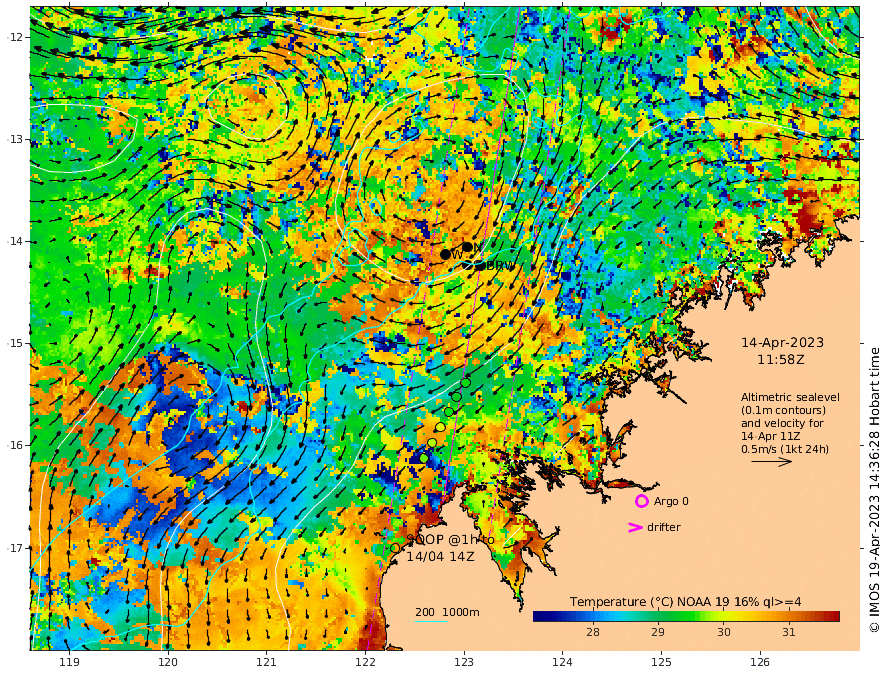Click the 'Altimetric sealevel' text
880x680 pixels.
(790, 397)
